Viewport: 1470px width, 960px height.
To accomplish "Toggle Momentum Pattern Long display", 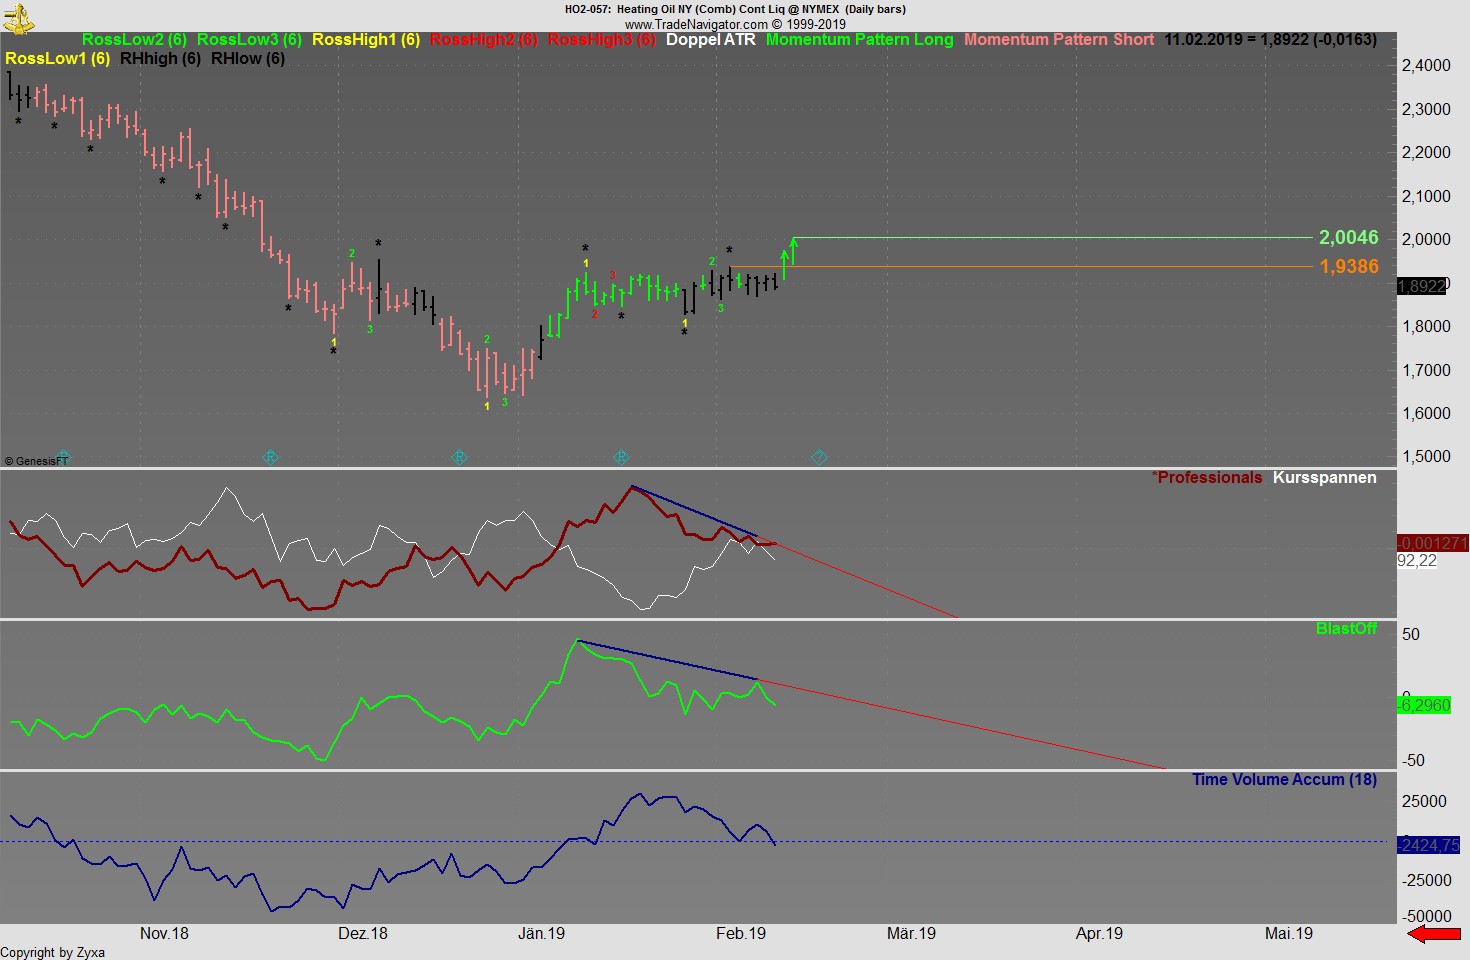I will [859, 40].
